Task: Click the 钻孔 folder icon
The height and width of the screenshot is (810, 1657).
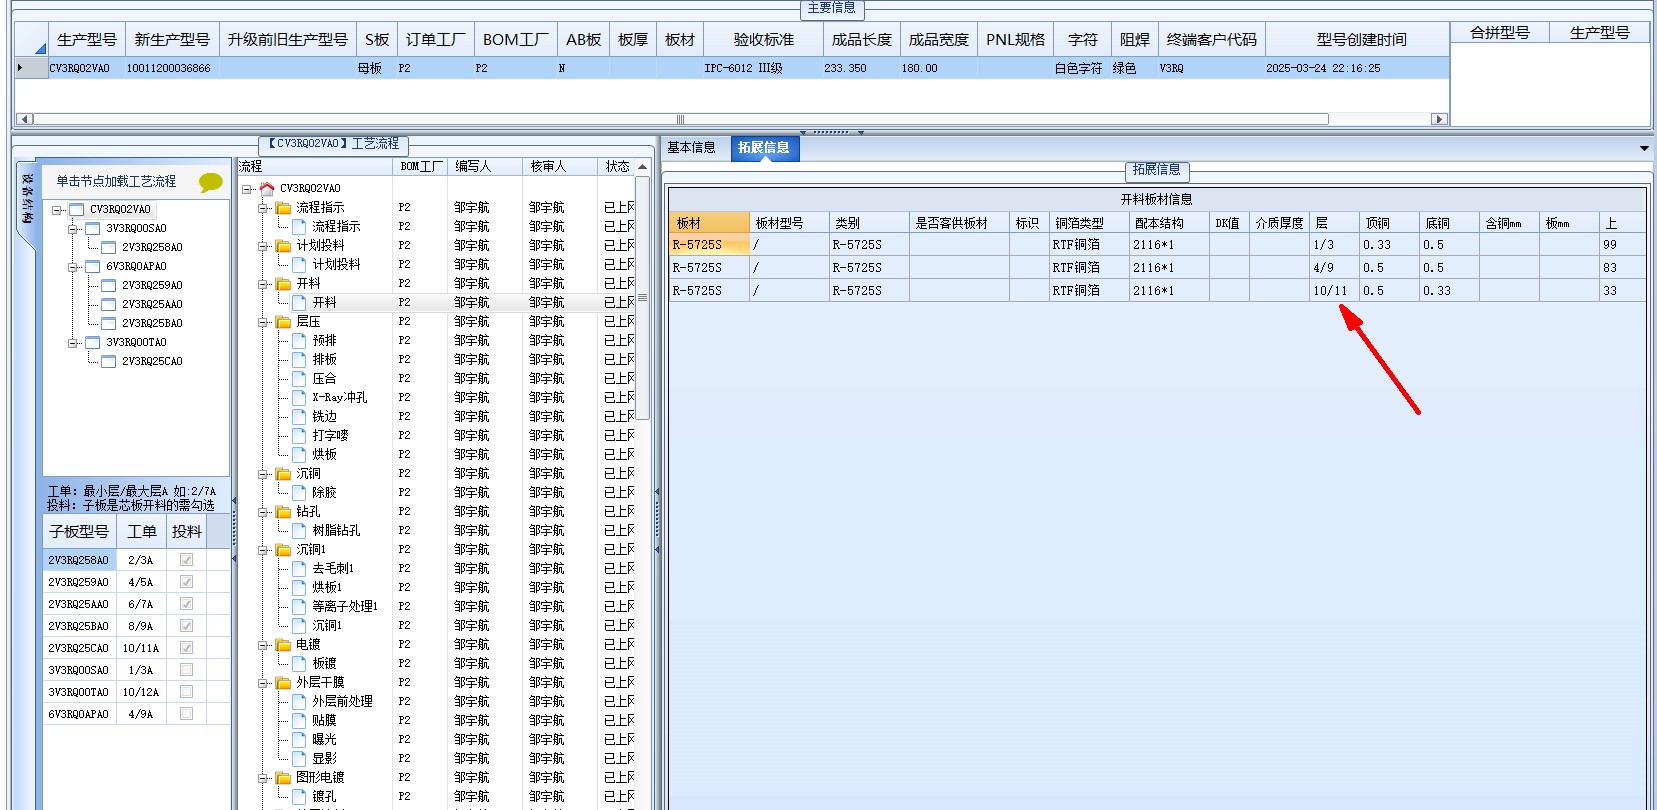Action: pyautogui.click(x=283, y=512)
